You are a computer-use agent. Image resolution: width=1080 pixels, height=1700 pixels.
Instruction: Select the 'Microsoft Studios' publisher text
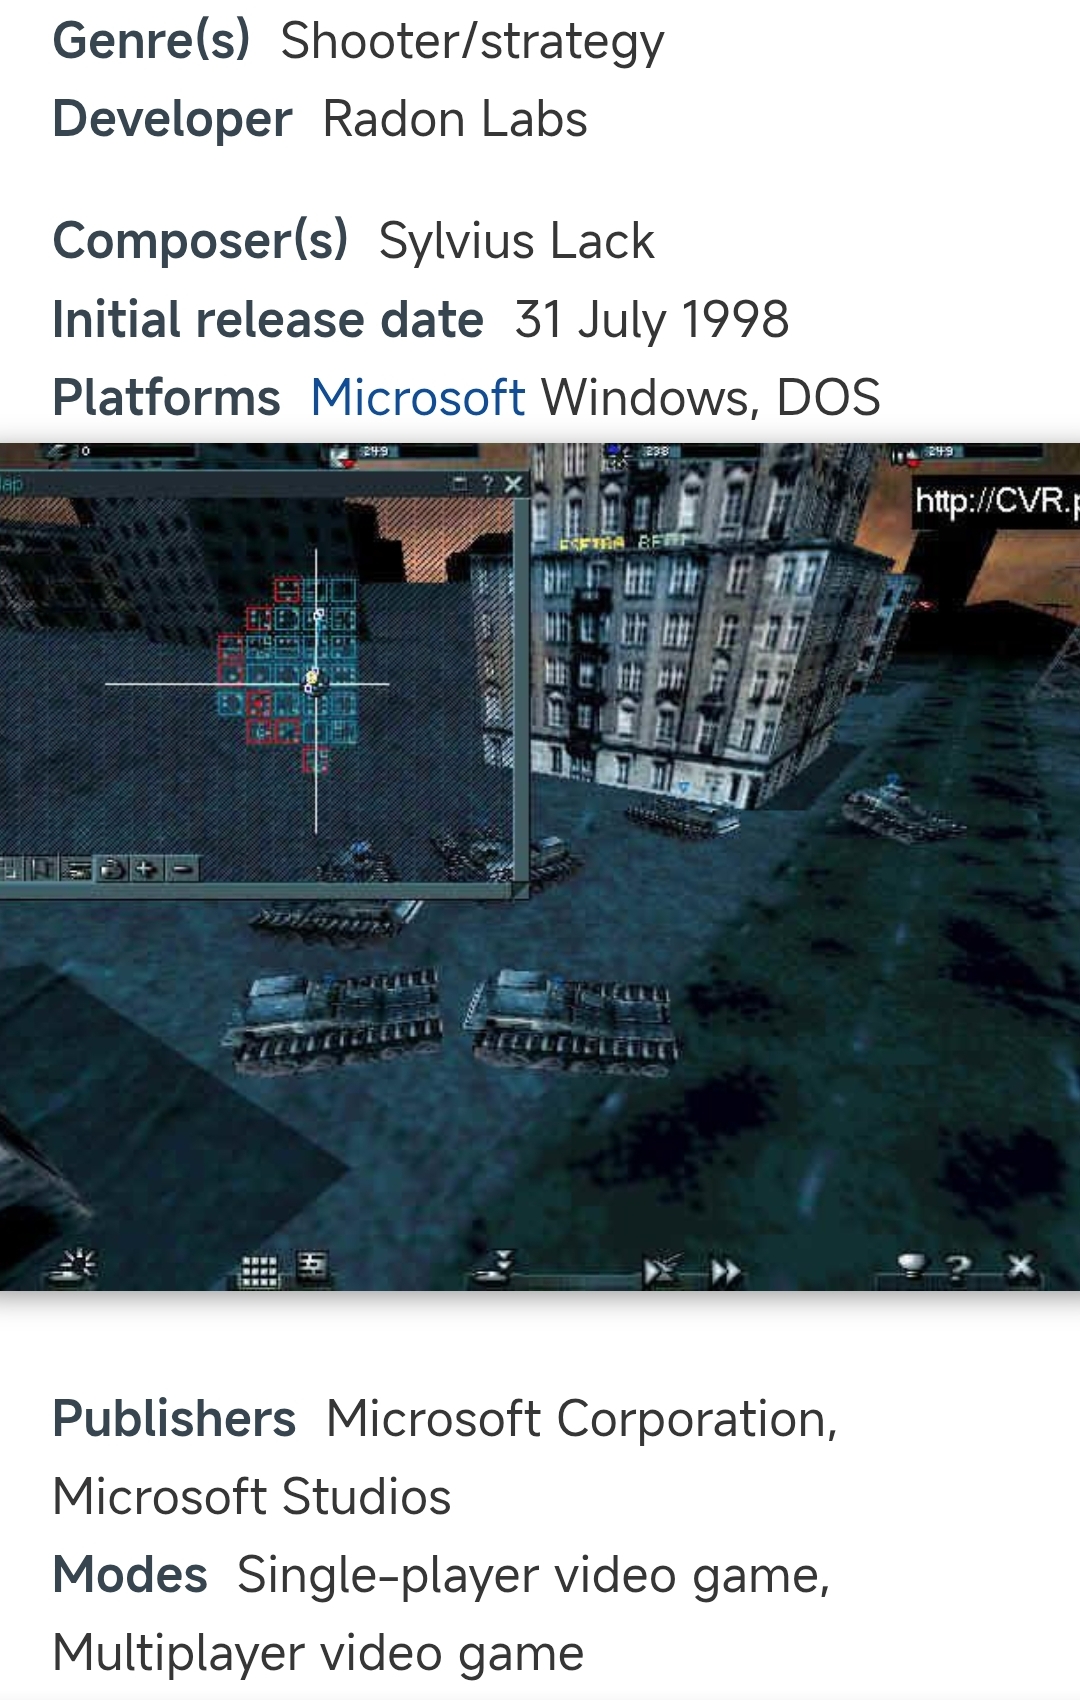(x=252, y=1497)
